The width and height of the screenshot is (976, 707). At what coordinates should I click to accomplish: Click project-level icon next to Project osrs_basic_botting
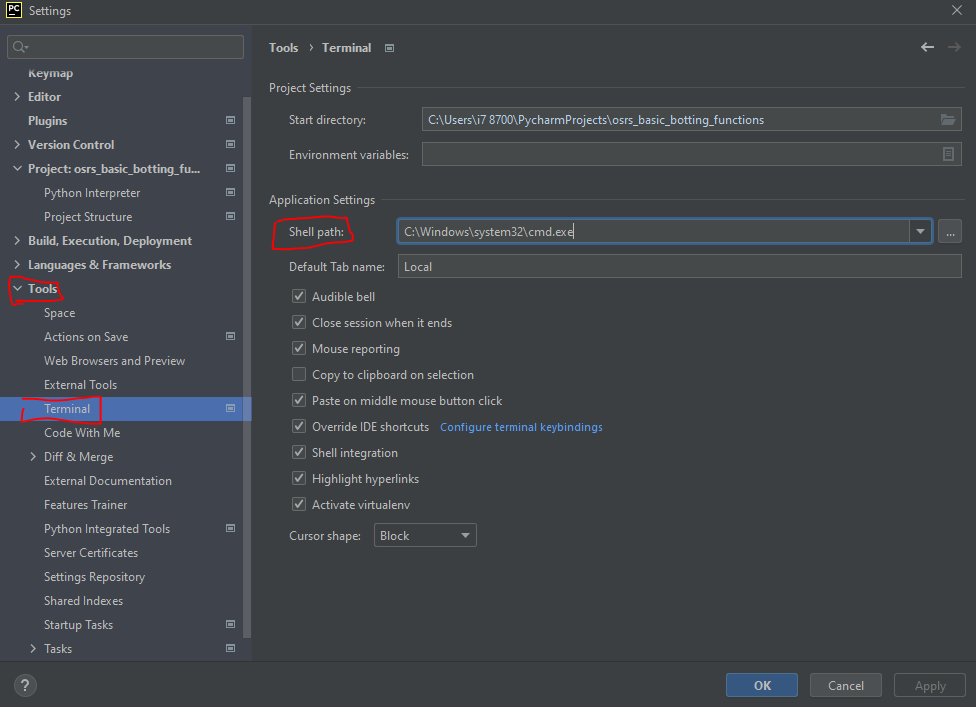tap(230, 169)
